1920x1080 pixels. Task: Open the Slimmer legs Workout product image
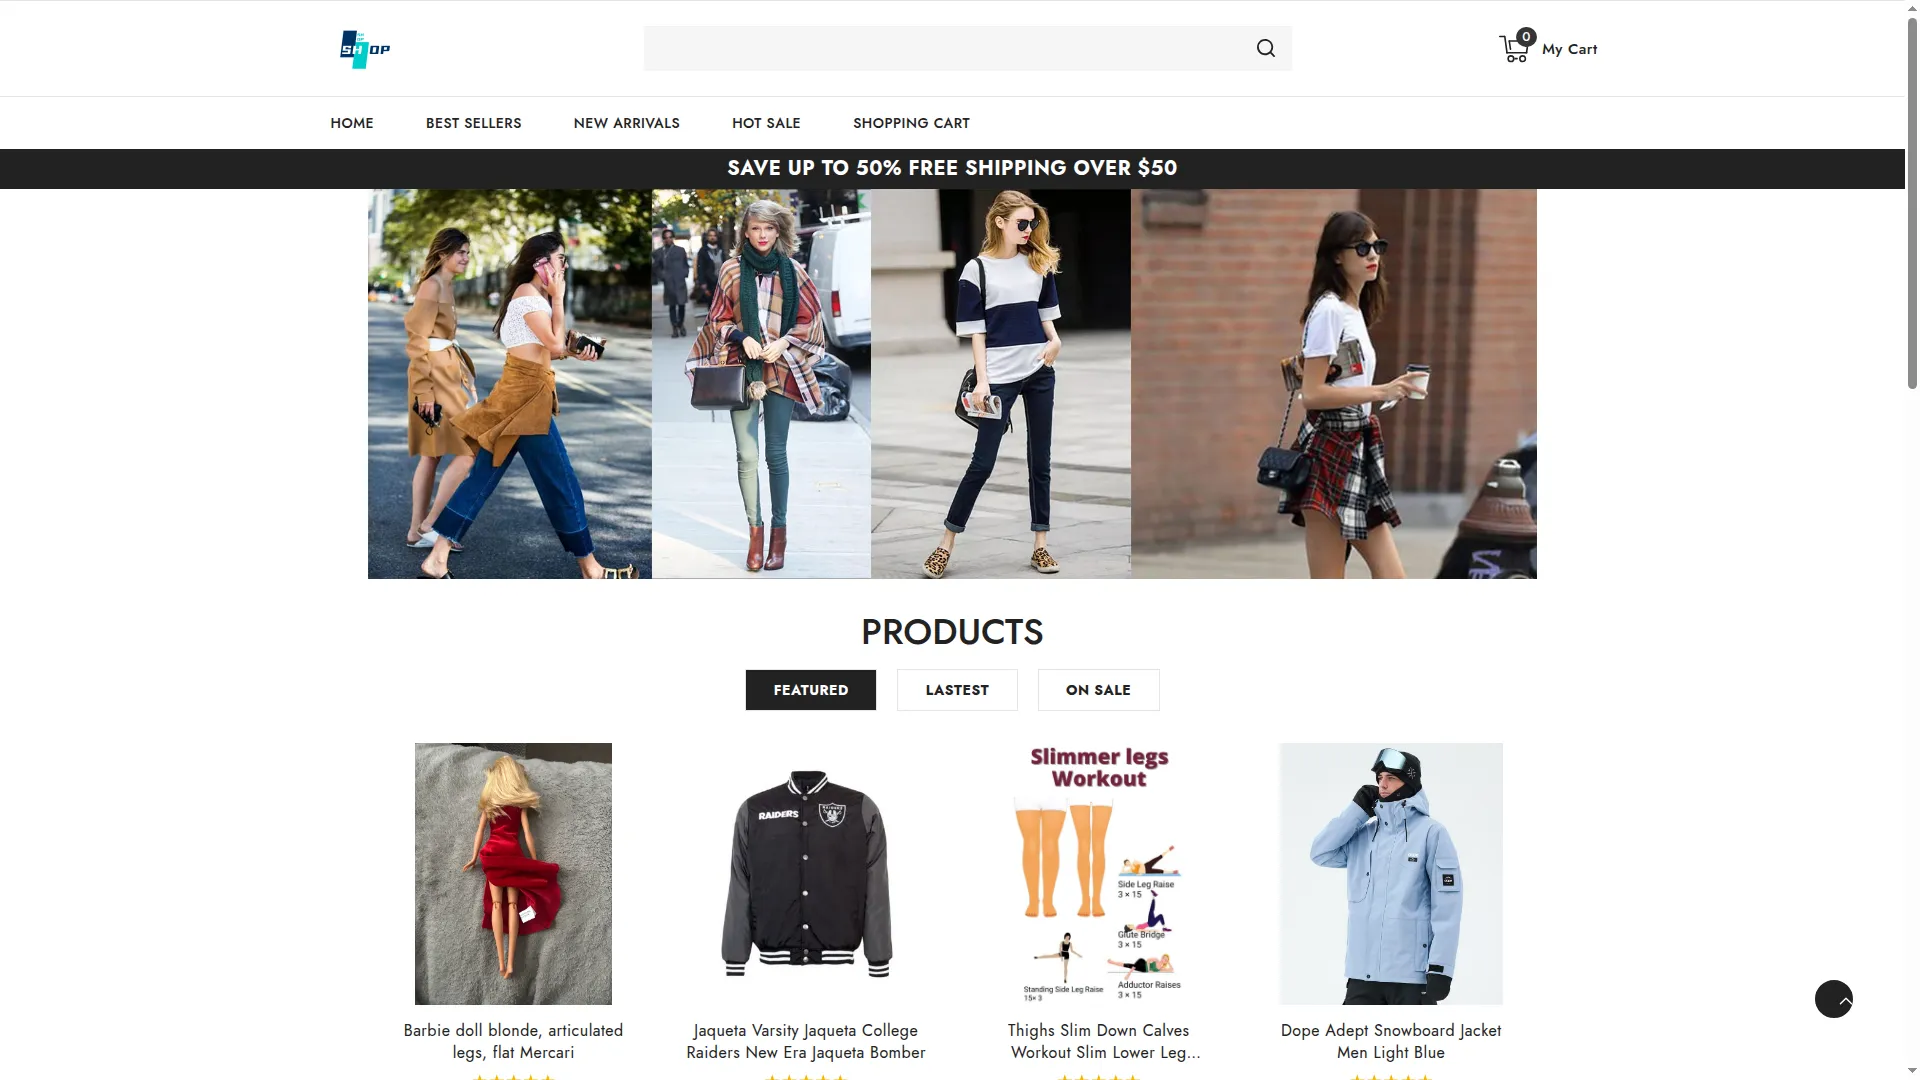pyautogui.click(x=1099, y=873)
